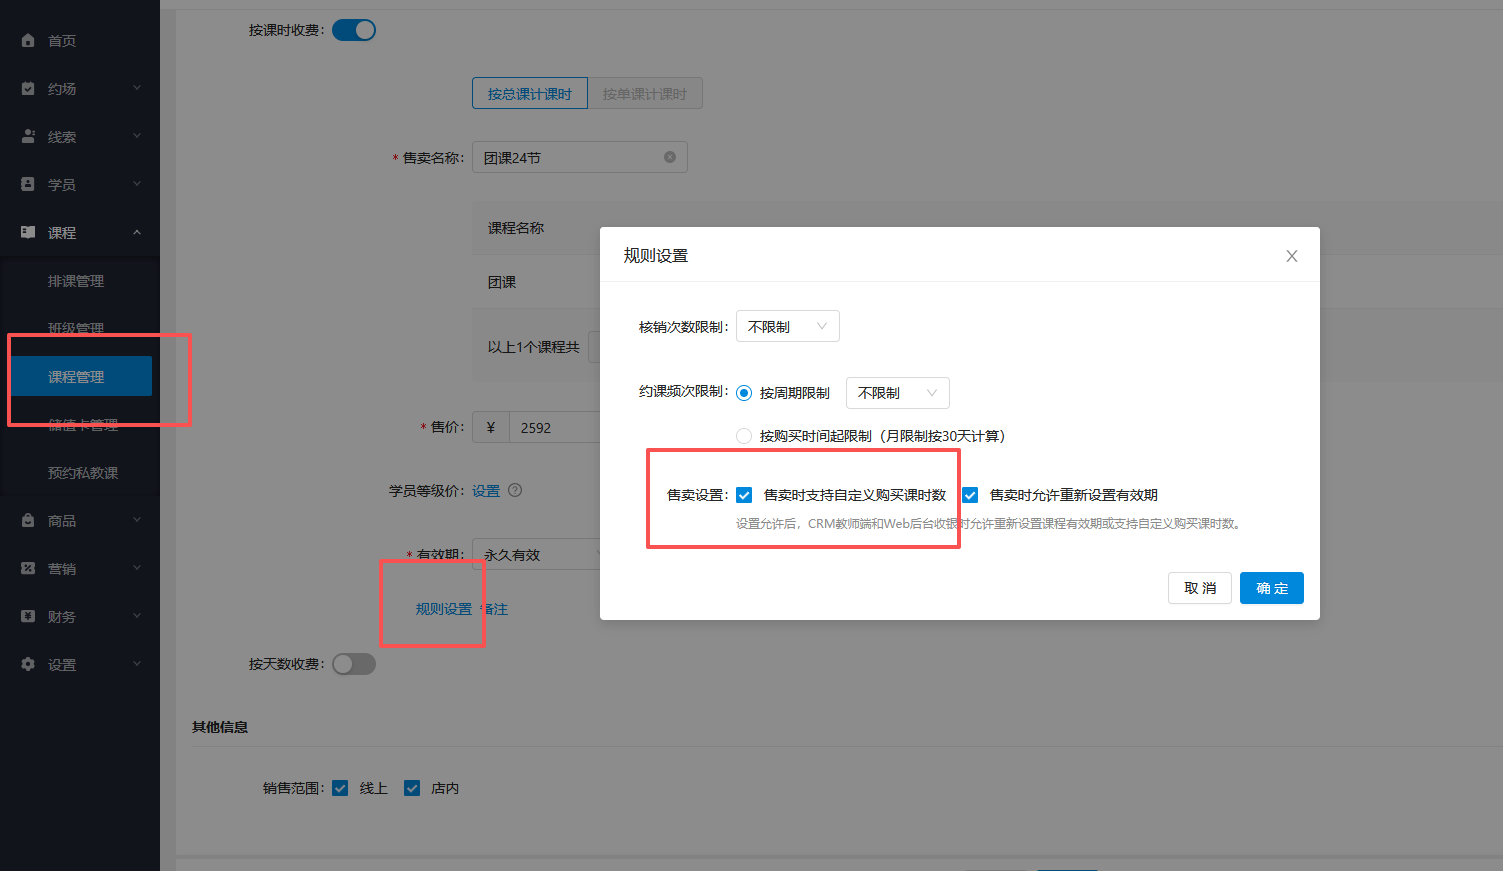Select 按购买时间起限制 radio option
The width and height of the screenshot is (1503, 871).
tap(744, 436)
